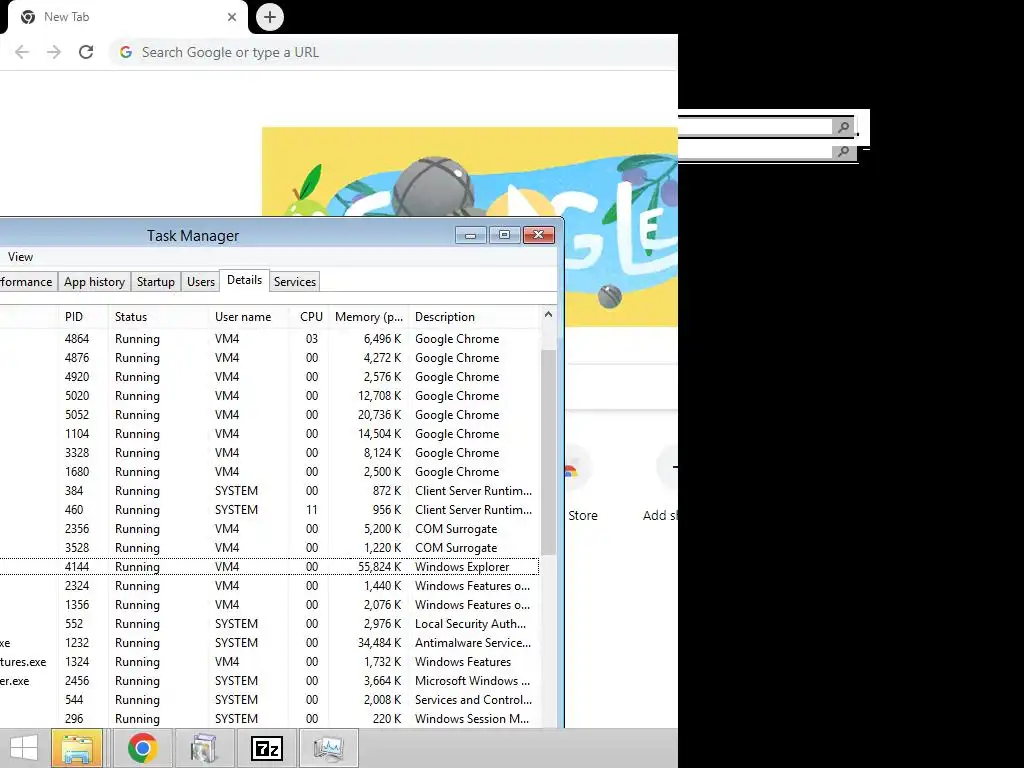Sort by the User name column header
This screenshot has width=1024, height=768.
[x=249, y=317]
